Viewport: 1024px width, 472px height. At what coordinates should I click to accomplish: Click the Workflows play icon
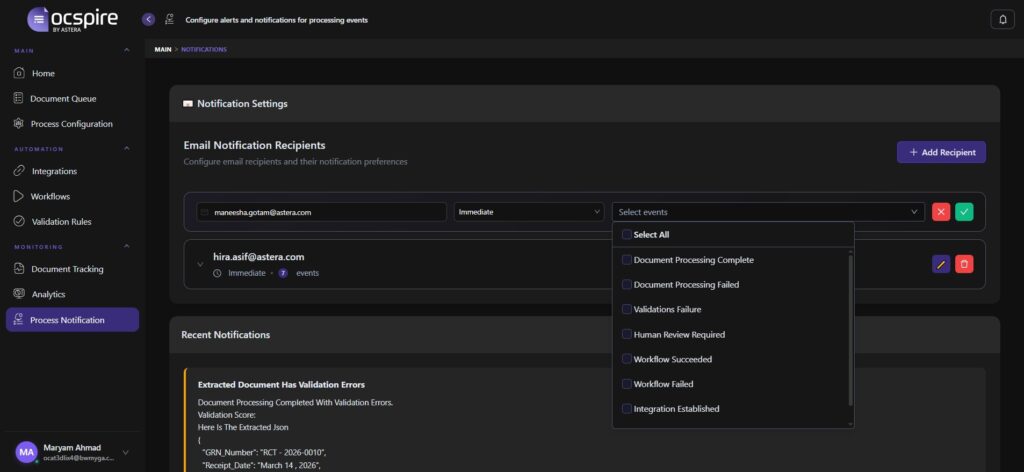(x=18, y=196)
